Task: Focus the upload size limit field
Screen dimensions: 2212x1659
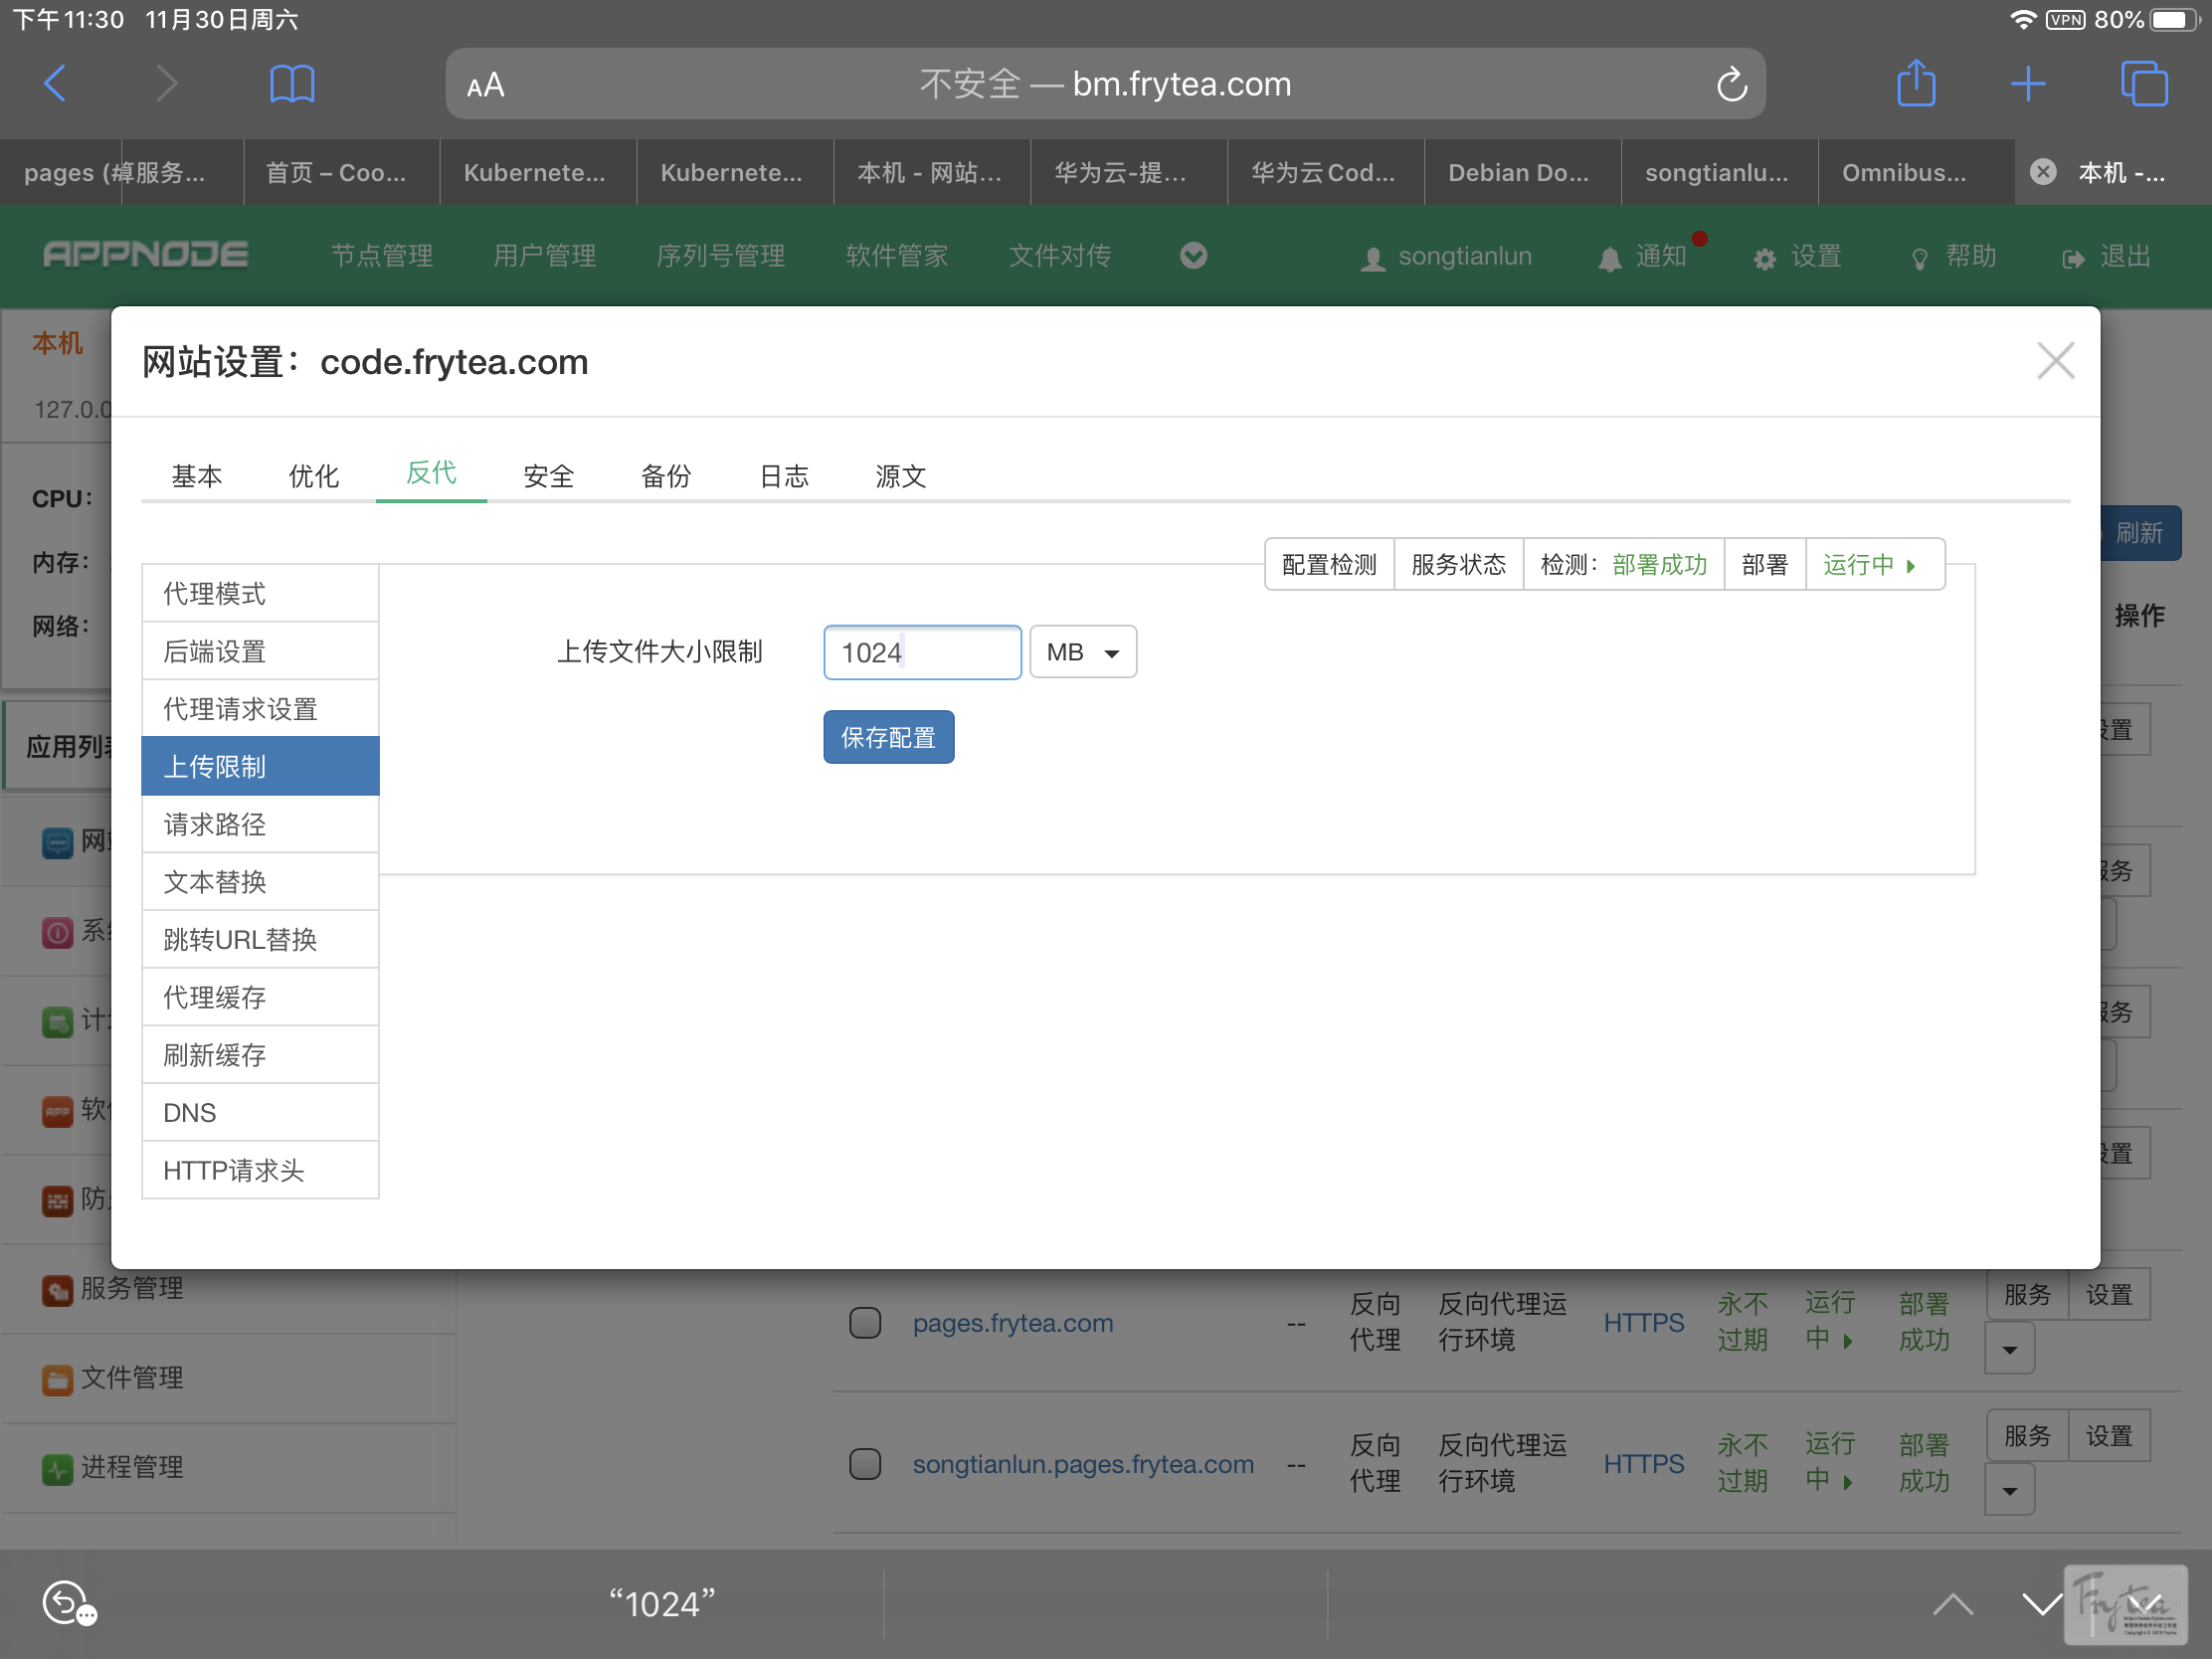Action: tap(921, 652)
